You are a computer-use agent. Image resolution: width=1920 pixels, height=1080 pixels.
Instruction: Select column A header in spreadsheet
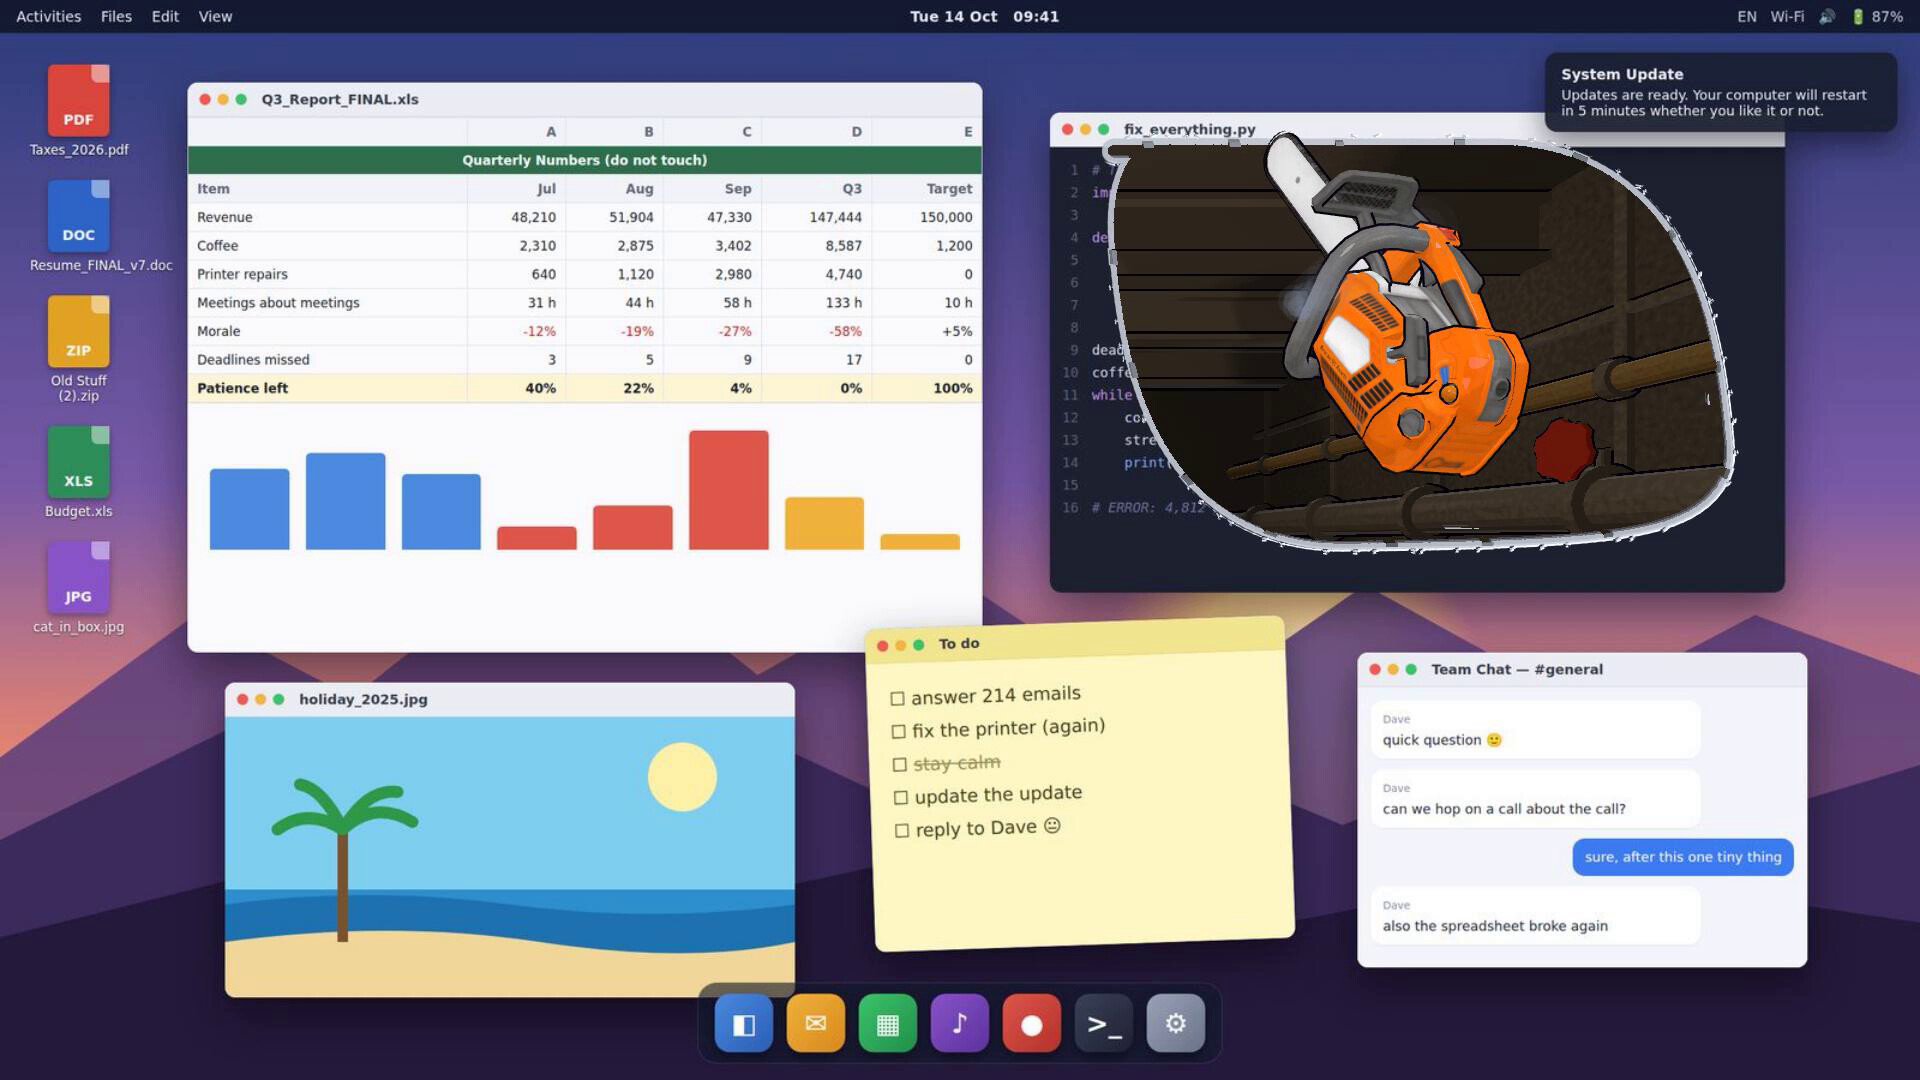[x=516, y=131]
